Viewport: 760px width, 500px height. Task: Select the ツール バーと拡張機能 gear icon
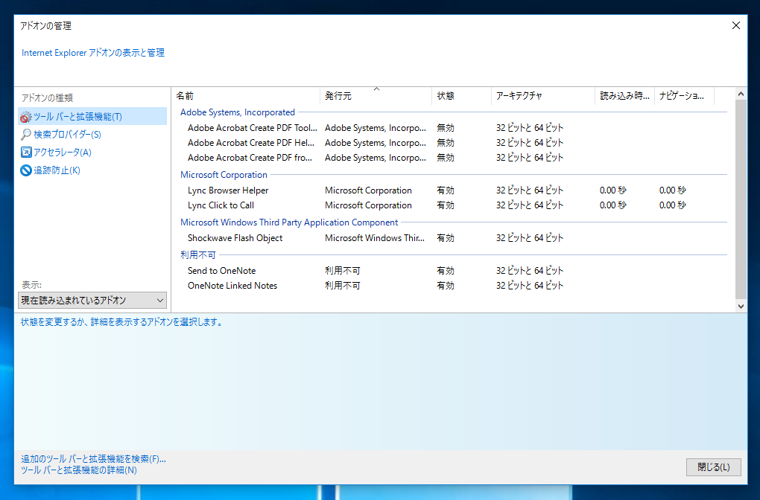pyautogui.click(x=26, y=117)
